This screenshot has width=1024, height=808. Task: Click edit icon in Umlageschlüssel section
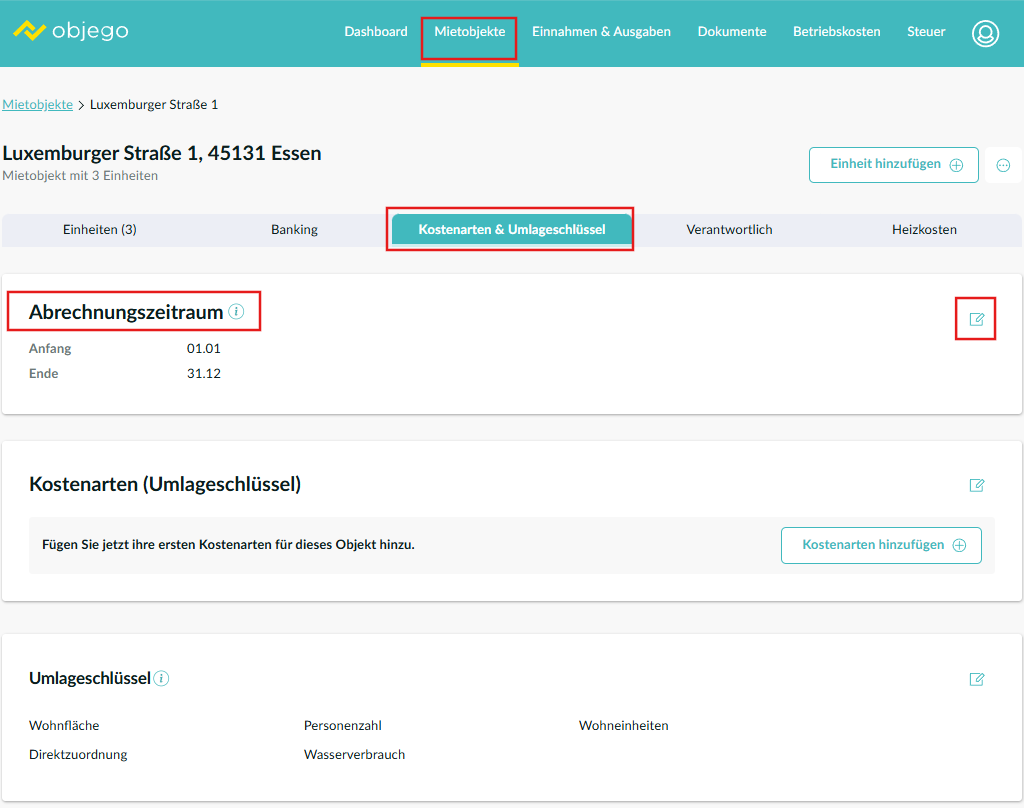[976, 679]
